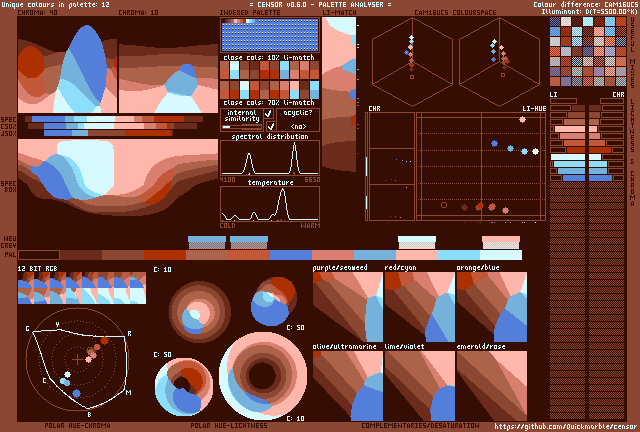
Task: Click the 'LI-HUE' plot label
Action: point(534,109)
